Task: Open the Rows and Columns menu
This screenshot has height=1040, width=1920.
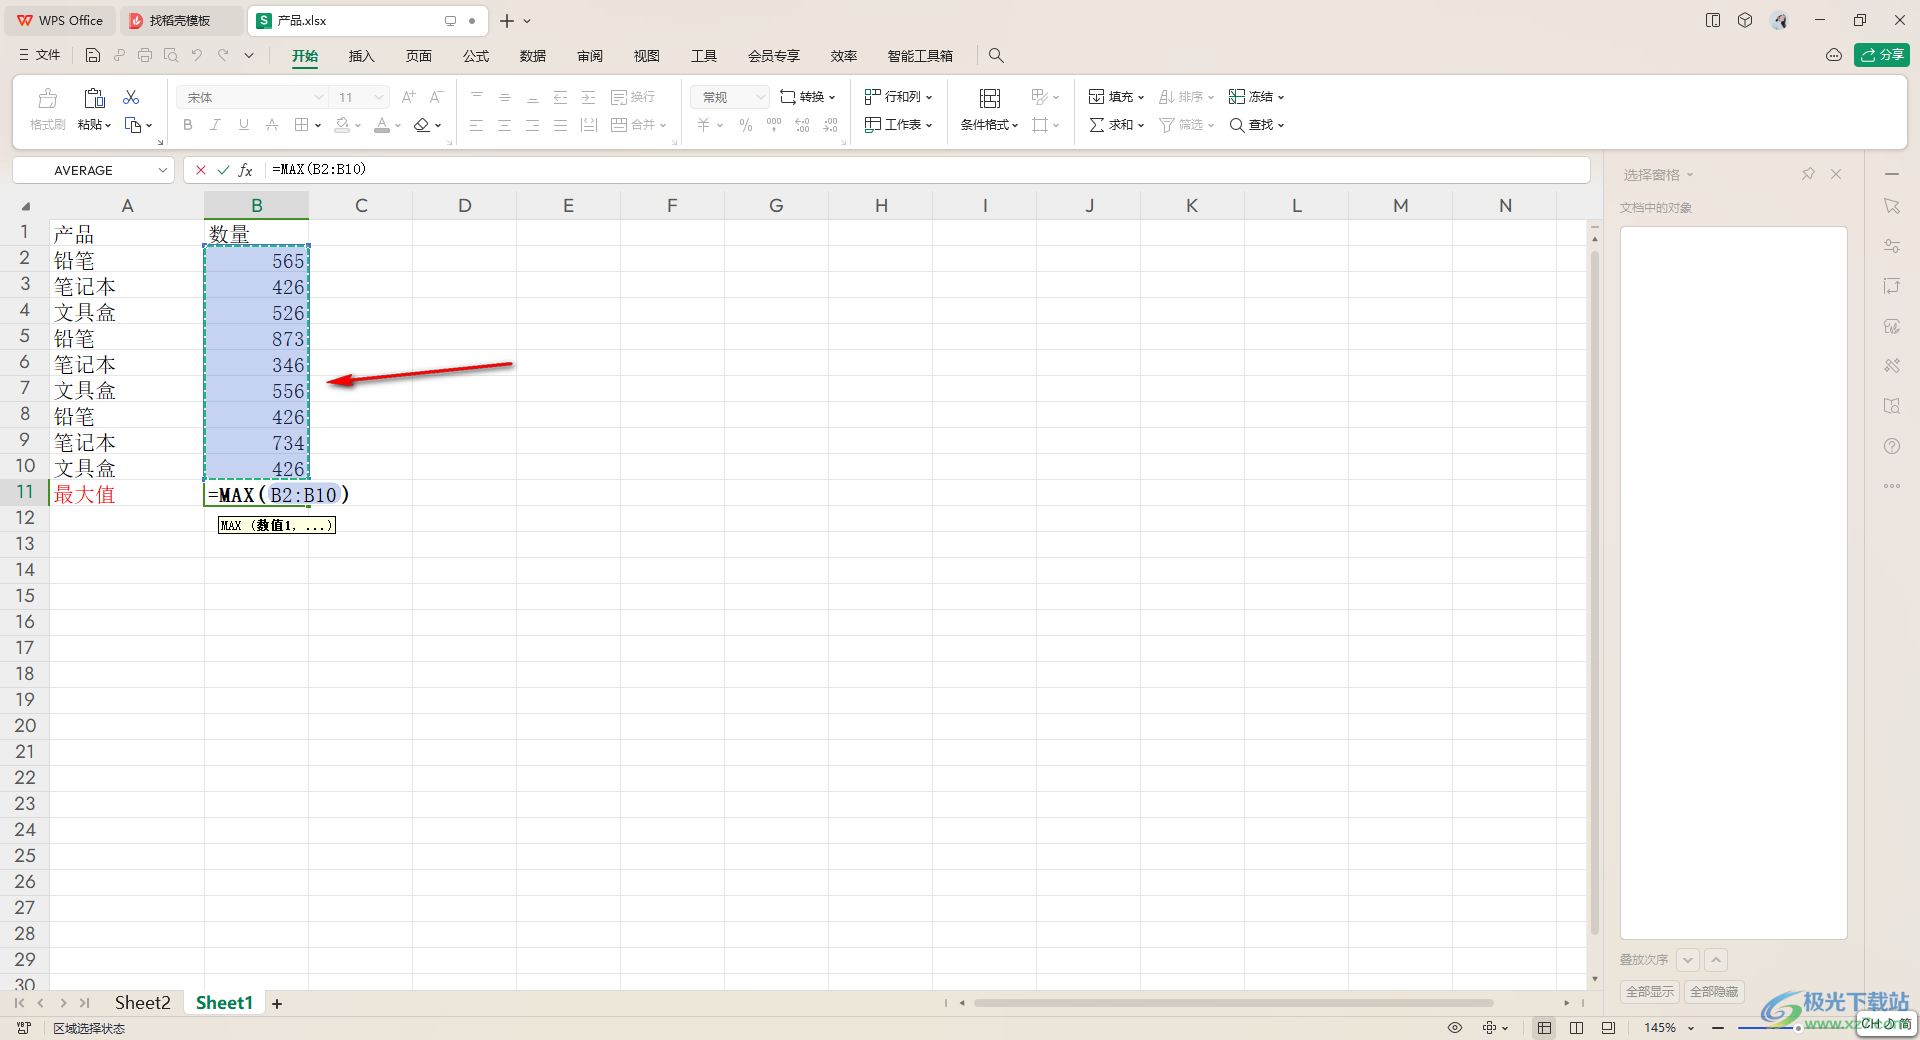Action: tap(899, 97)
